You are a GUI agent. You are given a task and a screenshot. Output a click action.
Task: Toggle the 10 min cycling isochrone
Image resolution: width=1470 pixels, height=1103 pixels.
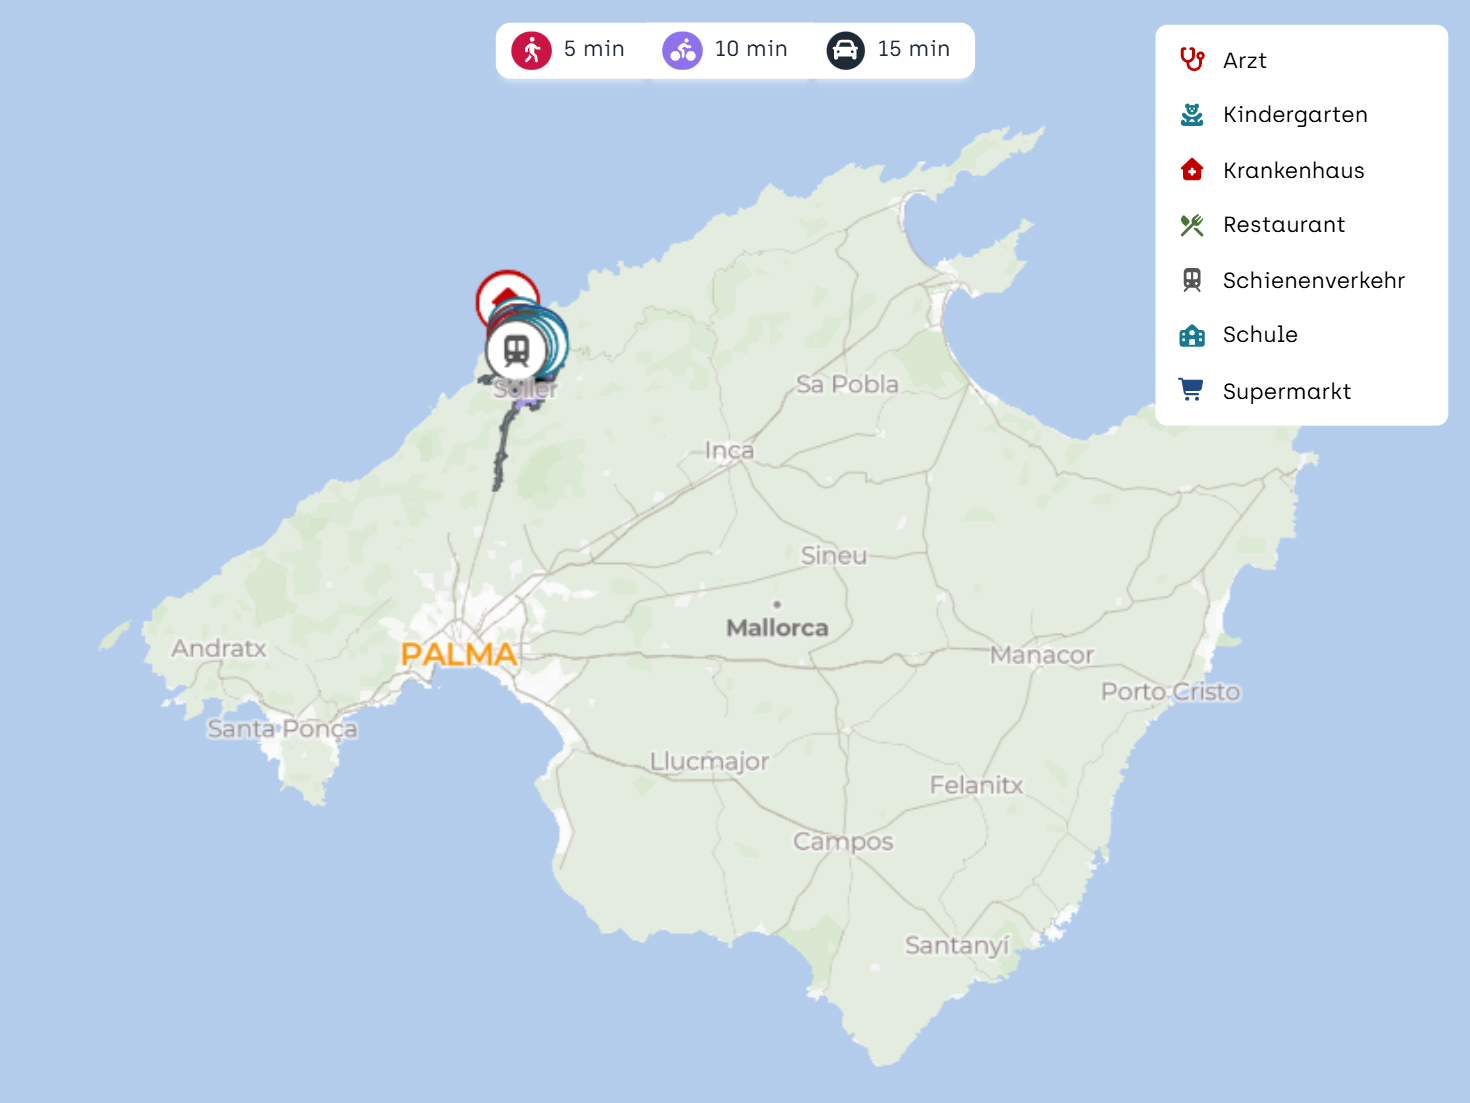point(725,50)
